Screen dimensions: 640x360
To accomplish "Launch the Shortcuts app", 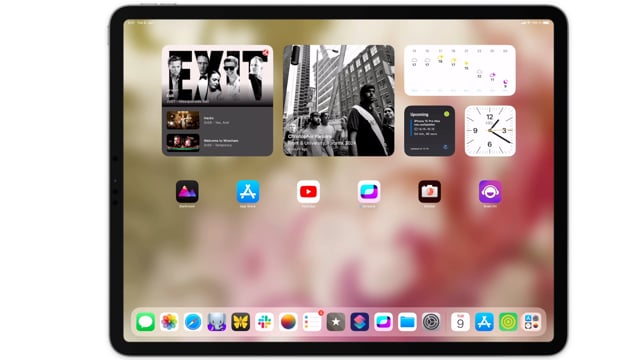I will [360, 322].
